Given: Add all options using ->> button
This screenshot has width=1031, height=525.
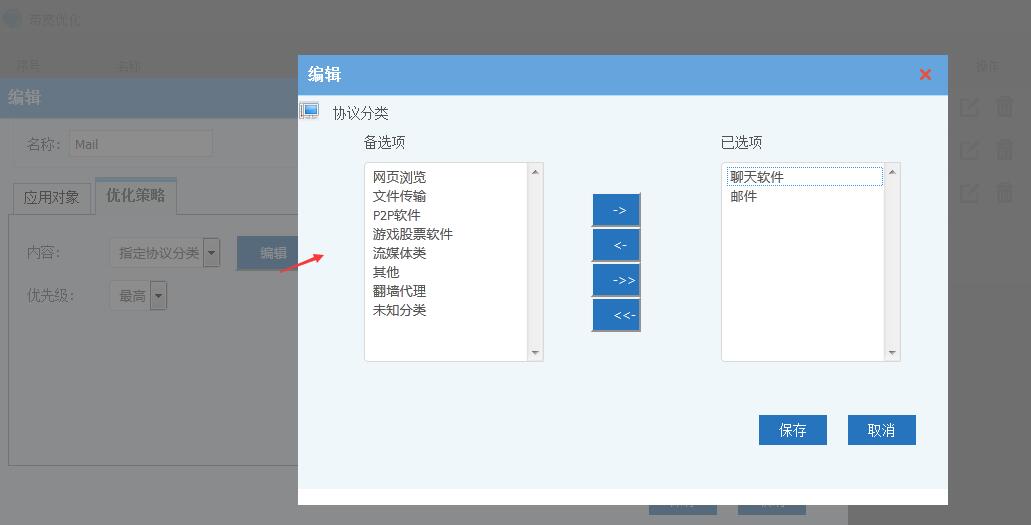Looking at the screenshot, I should (x=616, y=280).
